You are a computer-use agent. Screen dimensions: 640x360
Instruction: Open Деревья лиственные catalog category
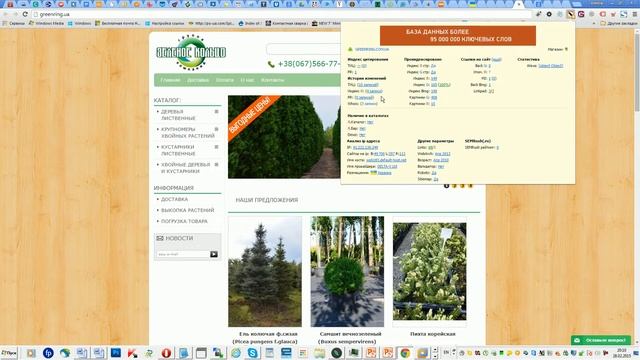click(x=178, y=115)
